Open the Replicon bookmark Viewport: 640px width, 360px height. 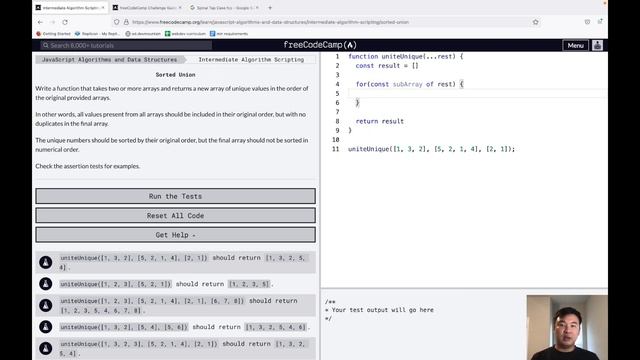coord(97,34)
